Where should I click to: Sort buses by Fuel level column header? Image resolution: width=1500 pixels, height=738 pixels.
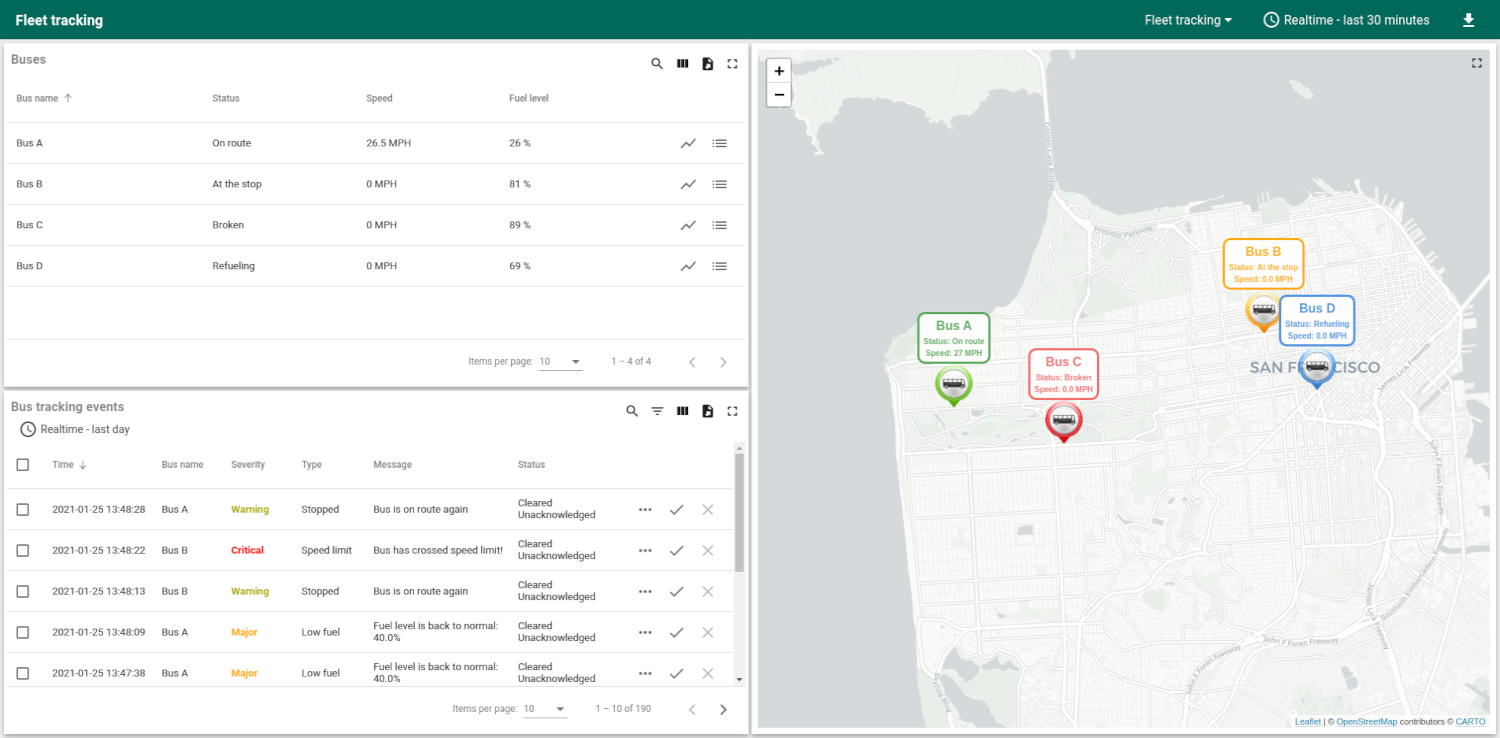(528, 98)
